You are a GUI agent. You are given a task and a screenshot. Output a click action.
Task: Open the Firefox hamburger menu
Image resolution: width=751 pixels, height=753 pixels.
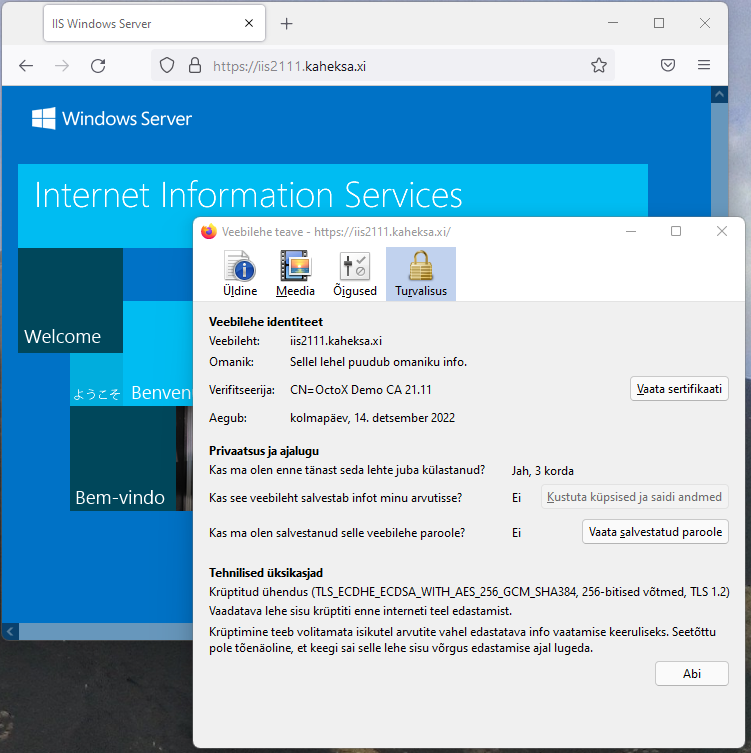704,65
